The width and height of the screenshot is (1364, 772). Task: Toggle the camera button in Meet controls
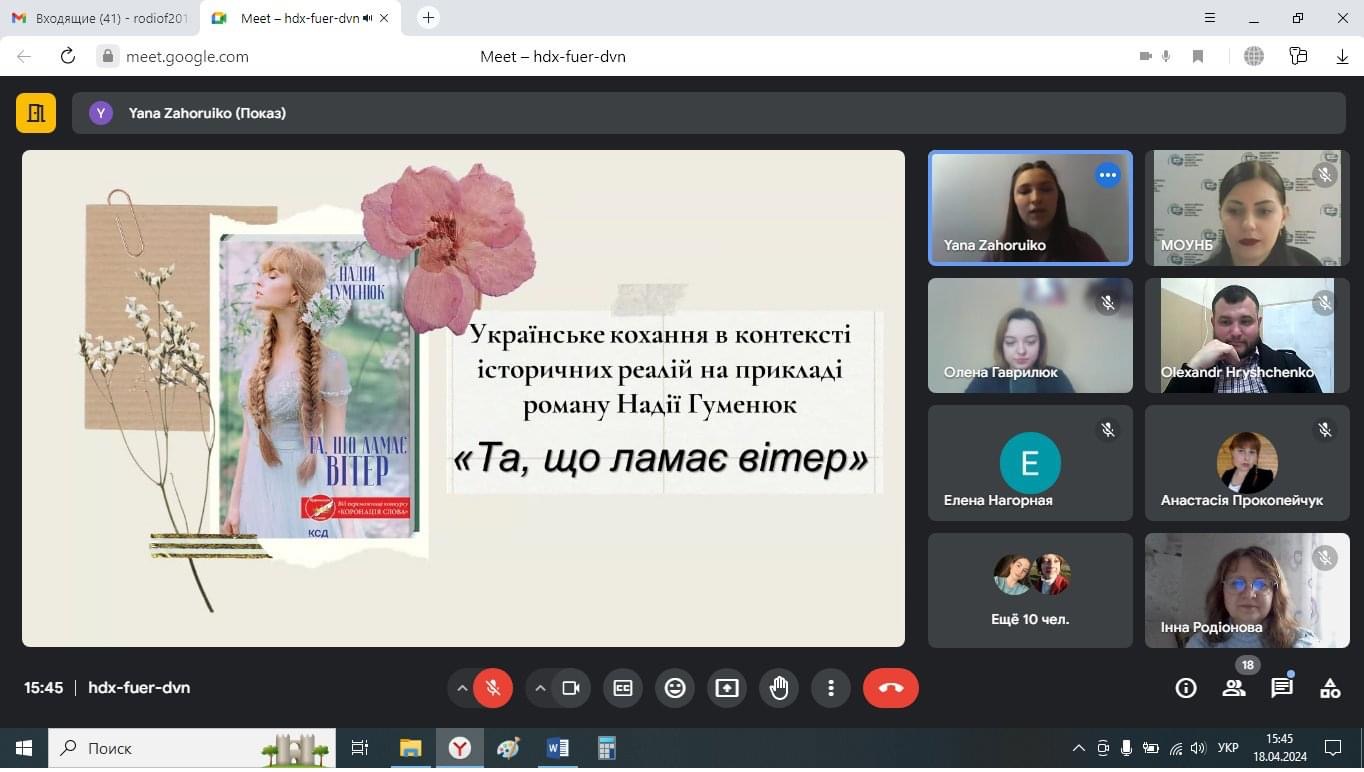(x=571, y=688)
